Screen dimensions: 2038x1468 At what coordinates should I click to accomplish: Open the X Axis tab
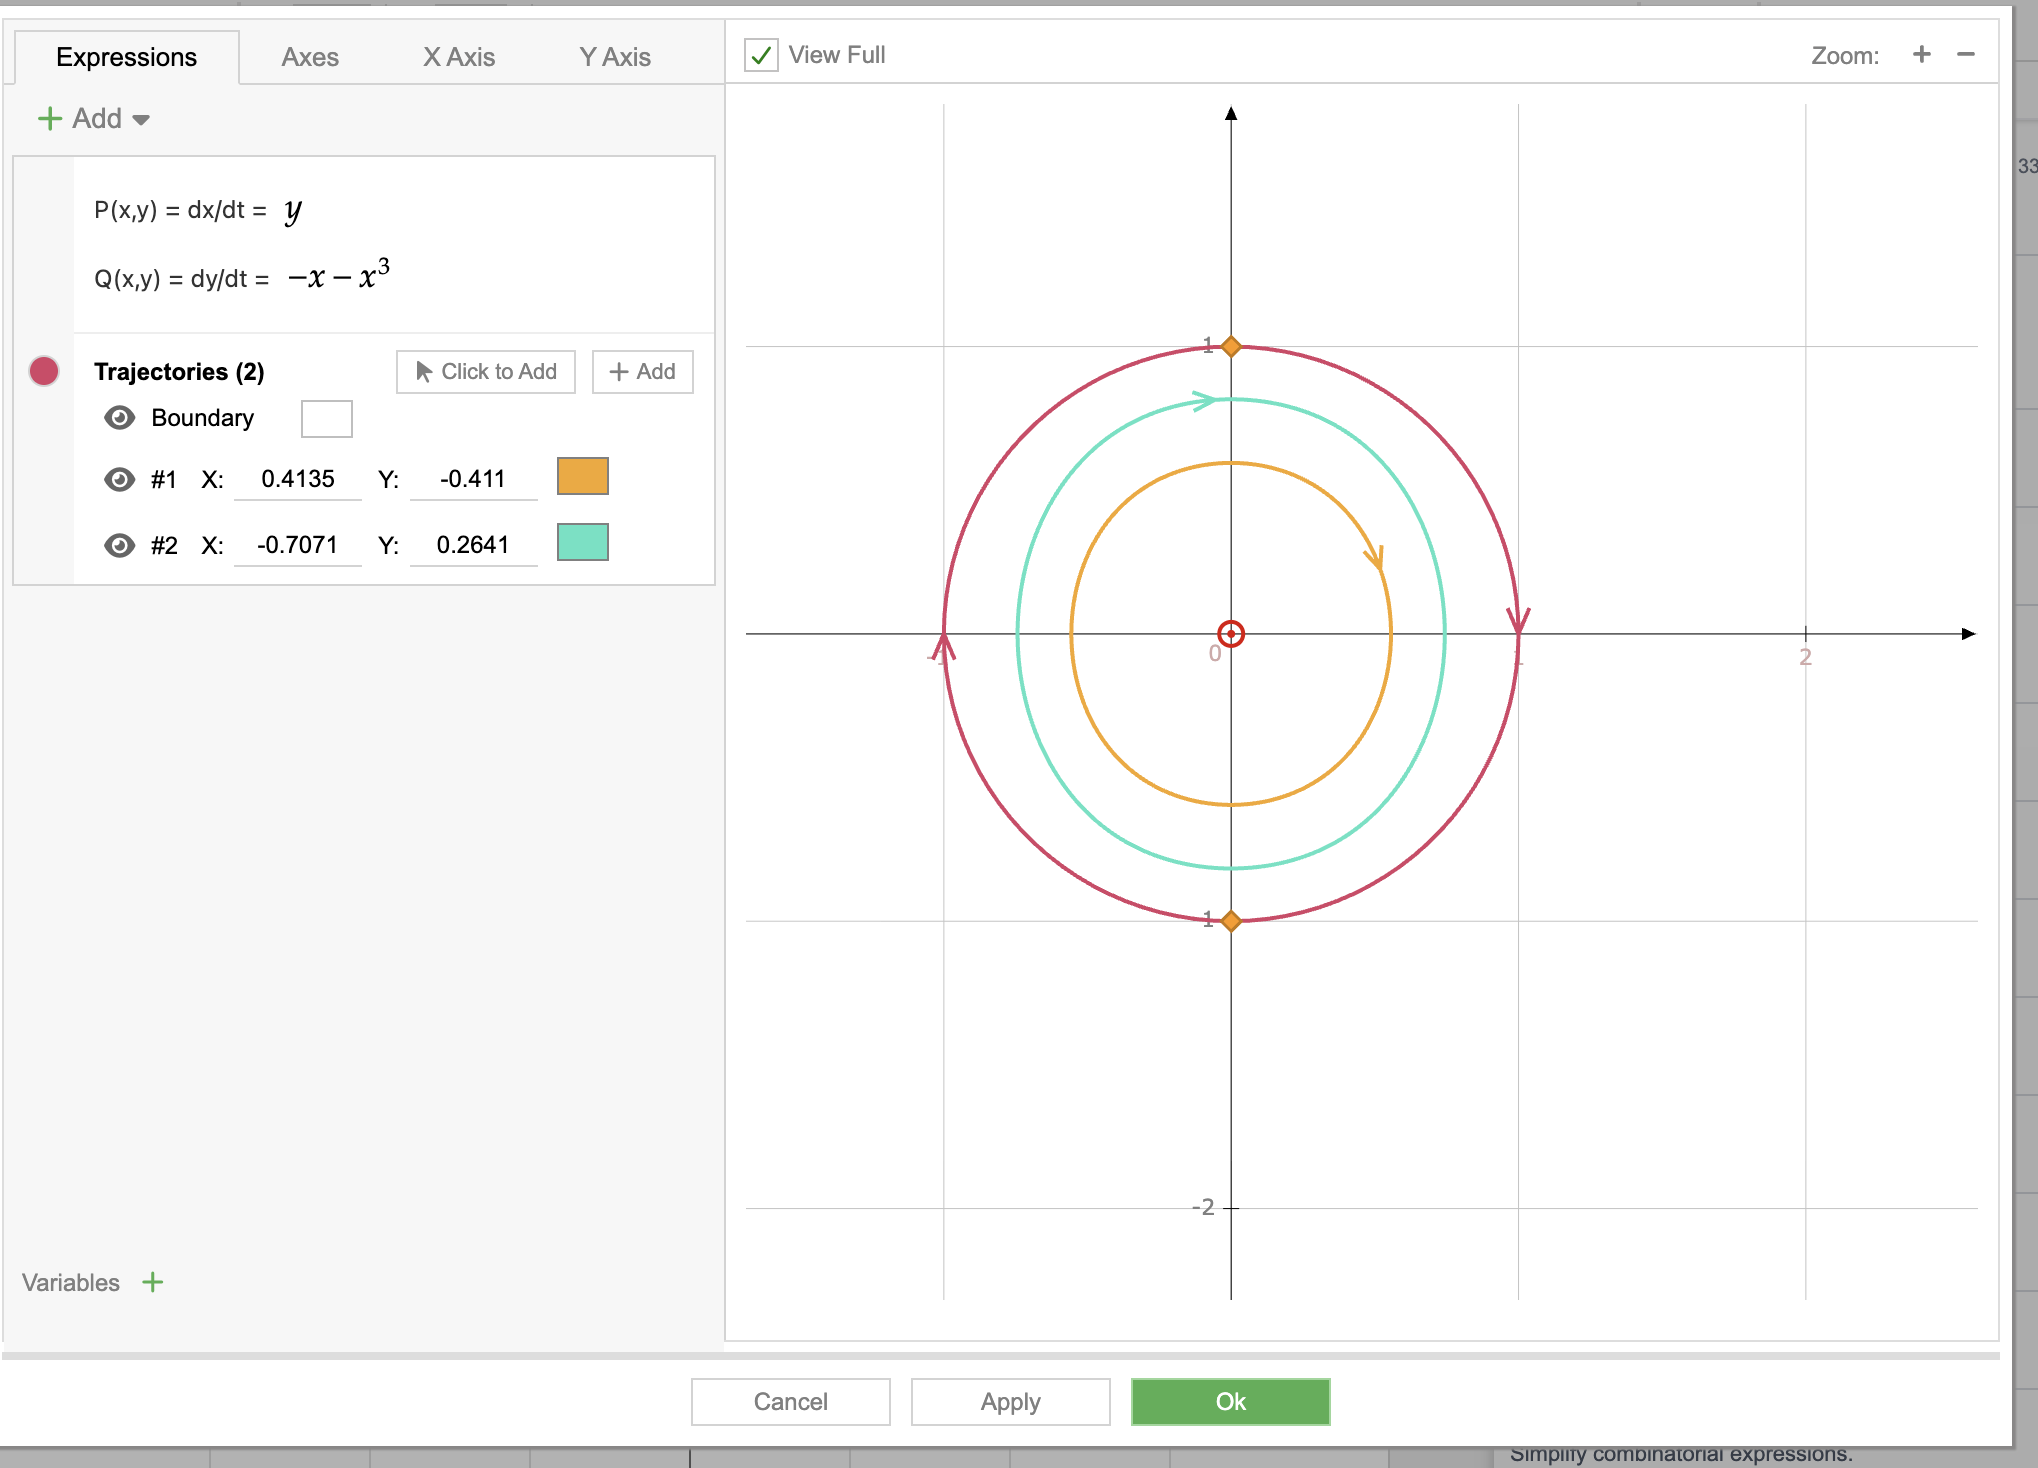point(459,57)
